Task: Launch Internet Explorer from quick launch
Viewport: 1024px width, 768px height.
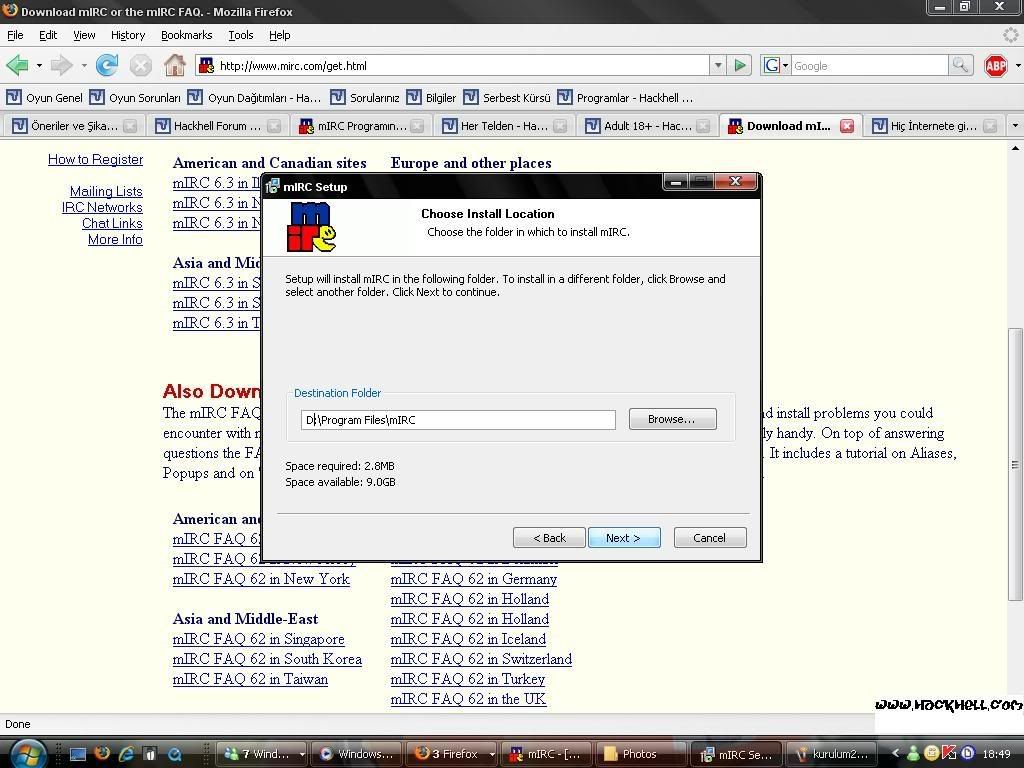Action: pyautogui.click(x=126, y=754)
